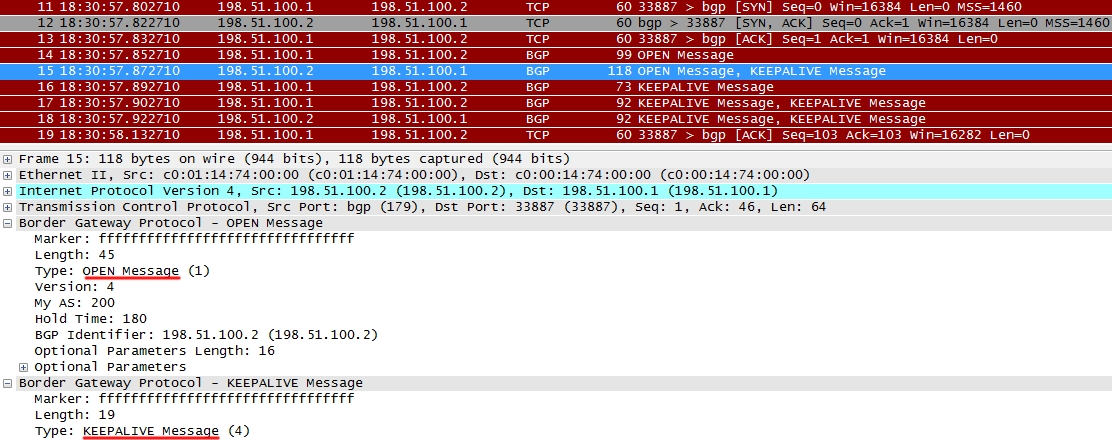Select packet 16, the 73-byte KEEPALIVE Message
The image size is (1112, 440).
coord(500,87)
